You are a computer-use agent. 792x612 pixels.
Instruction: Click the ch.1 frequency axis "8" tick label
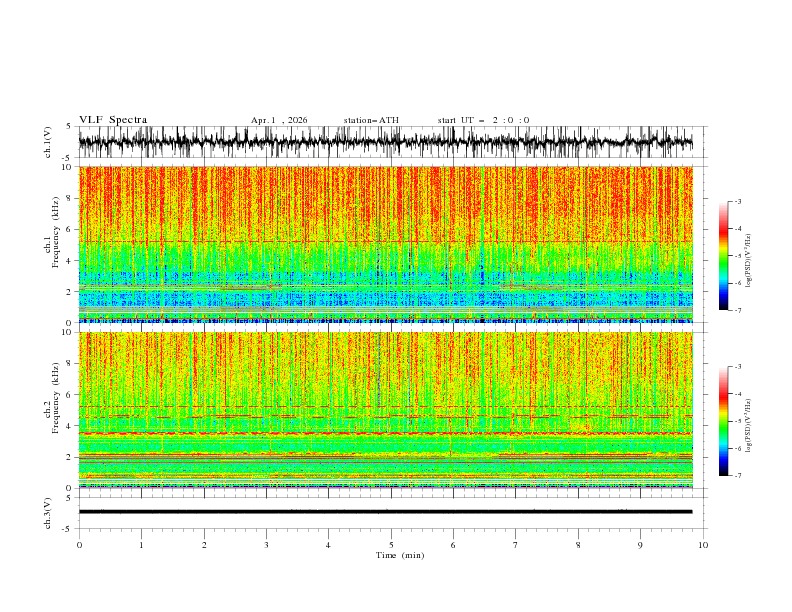point(70,198)
